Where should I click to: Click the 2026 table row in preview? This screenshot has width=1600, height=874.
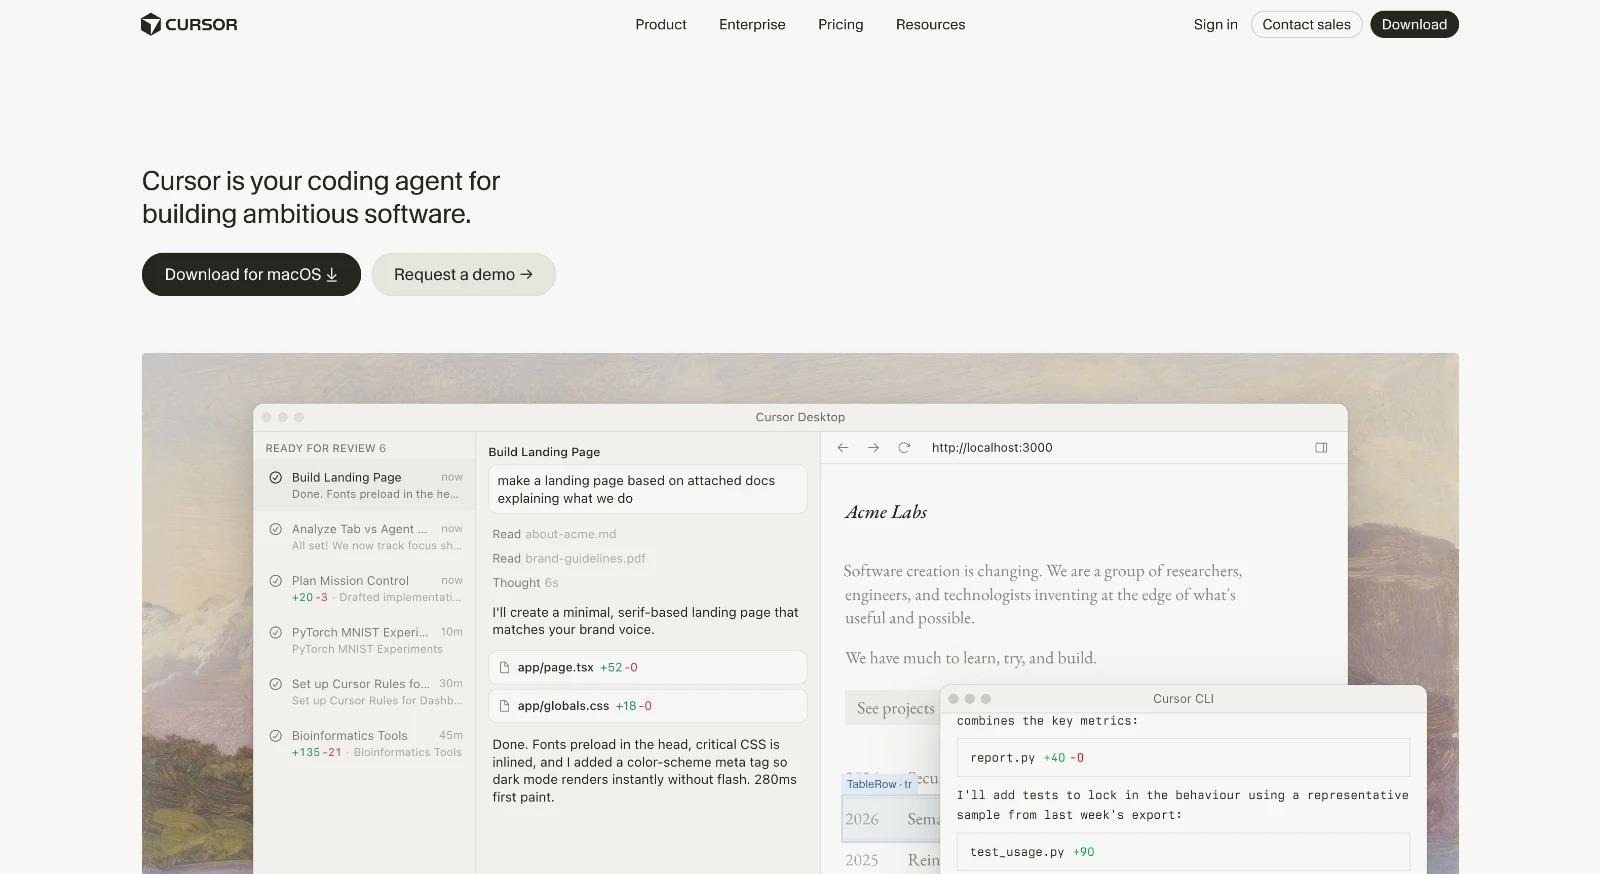point(891,819)
